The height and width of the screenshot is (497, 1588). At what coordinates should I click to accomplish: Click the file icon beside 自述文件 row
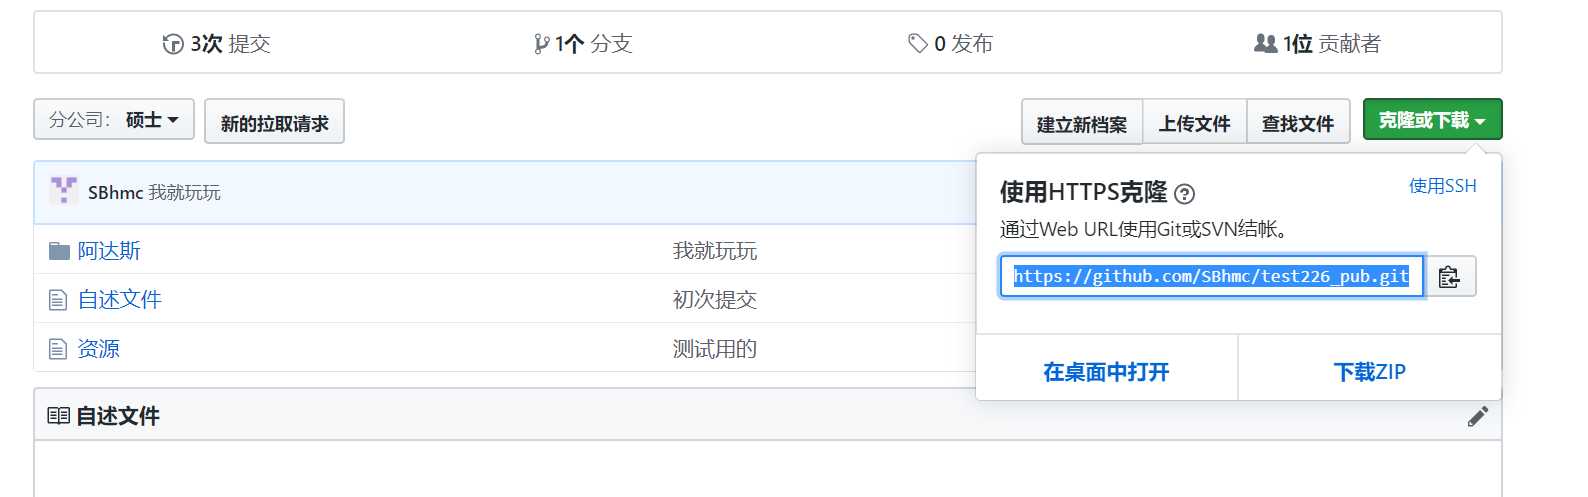[x=58, y=300]
